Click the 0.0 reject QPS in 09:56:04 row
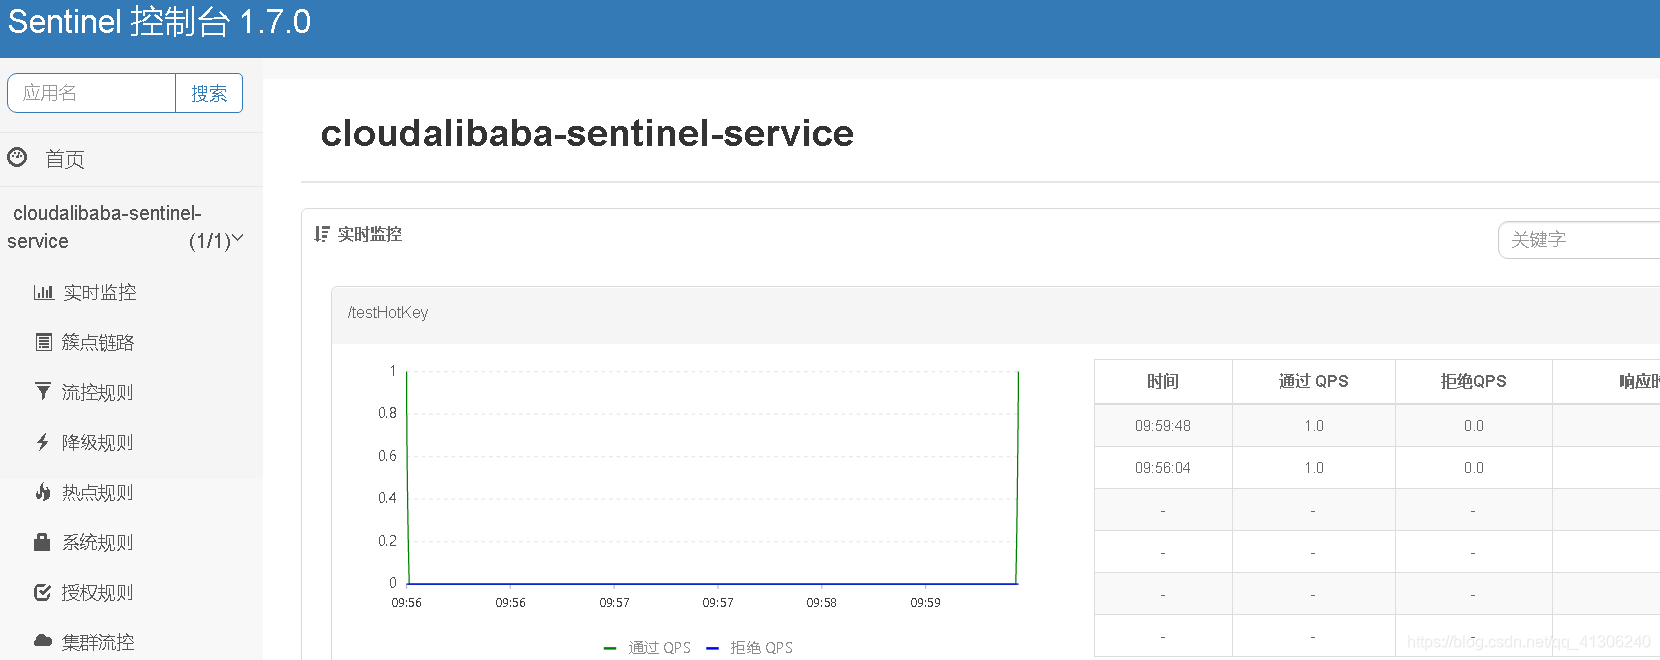 tap(1473, 468)
